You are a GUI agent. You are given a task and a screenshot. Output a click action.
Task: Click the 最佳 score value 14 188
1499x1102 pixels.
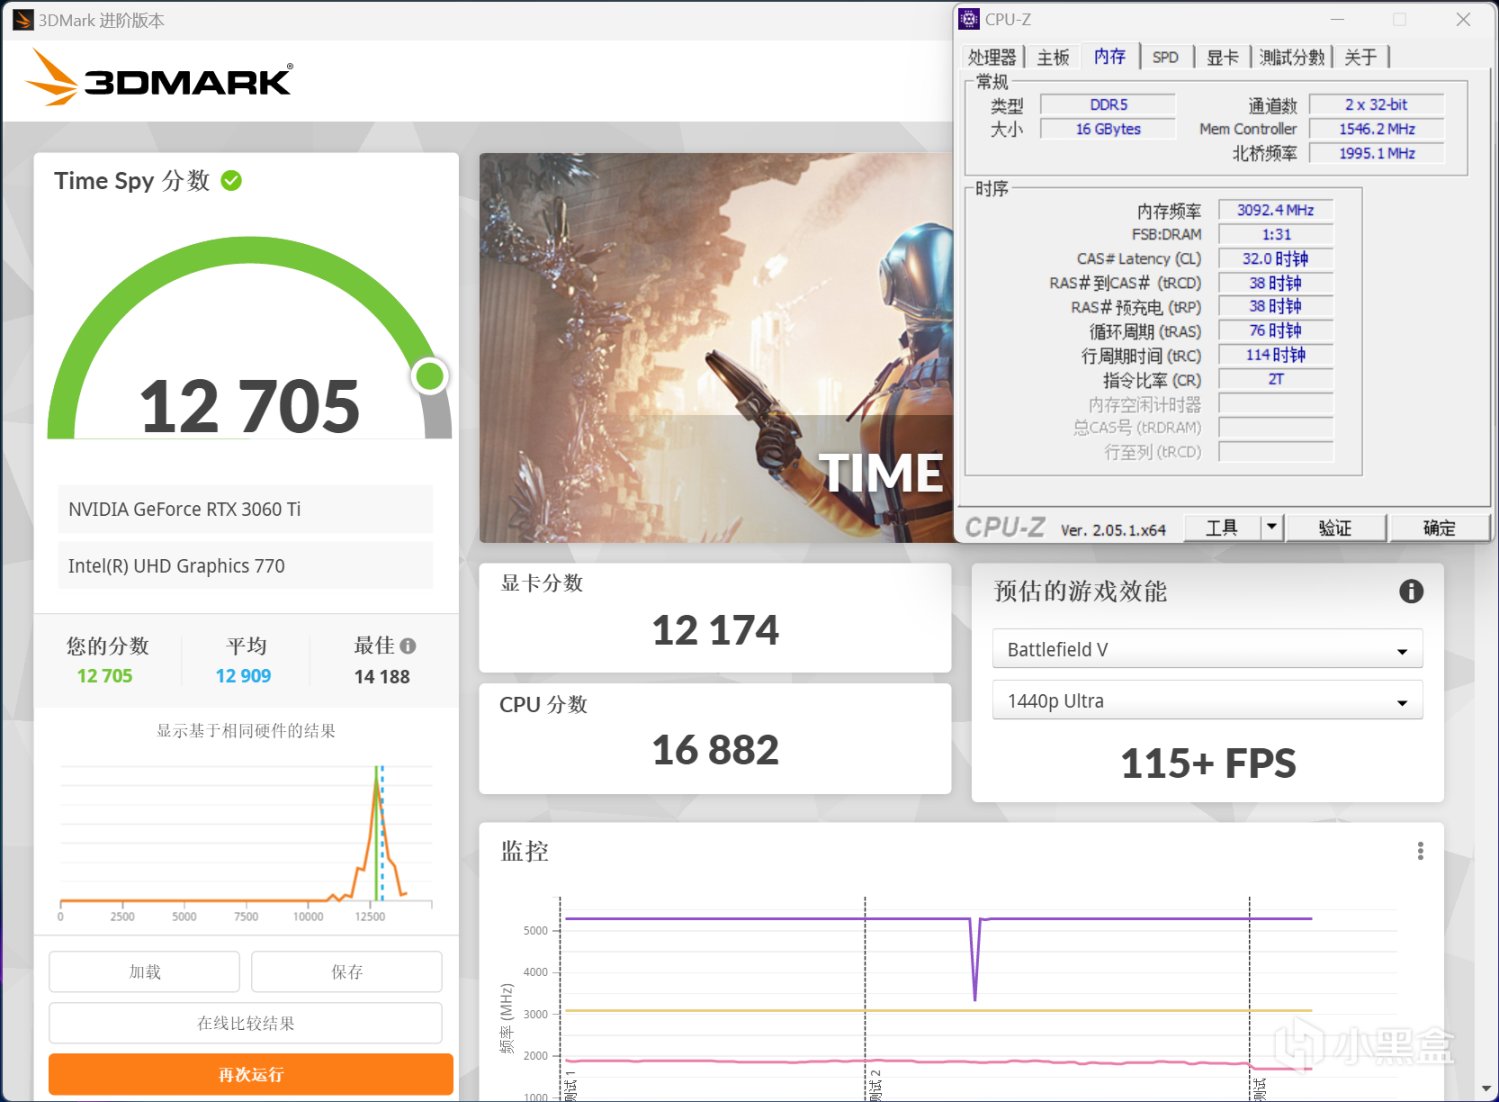pos(382,677)
